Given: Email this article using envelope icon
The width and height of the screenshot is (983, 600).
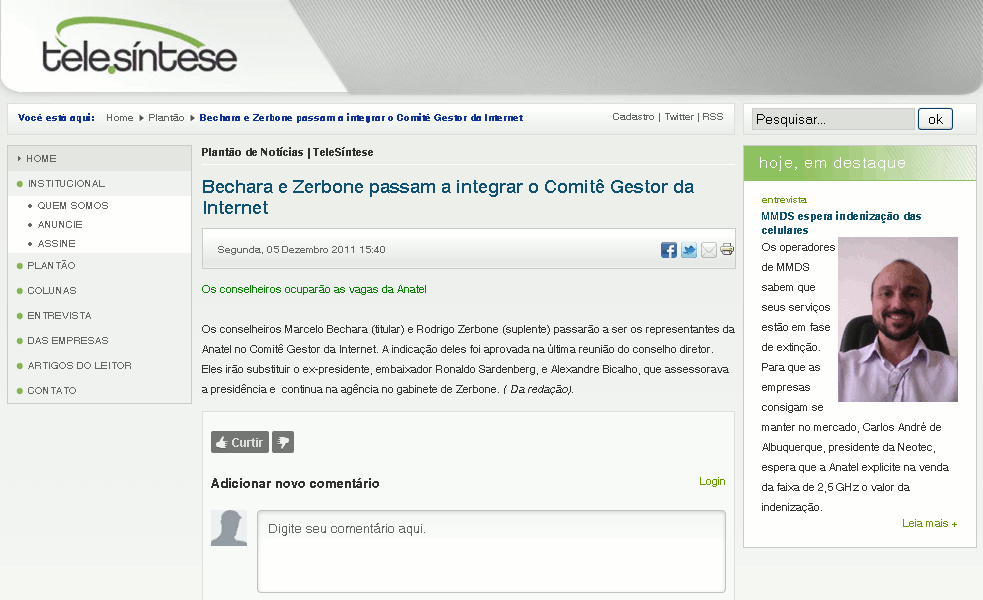Looking at the screenshot, I should 707,250.
